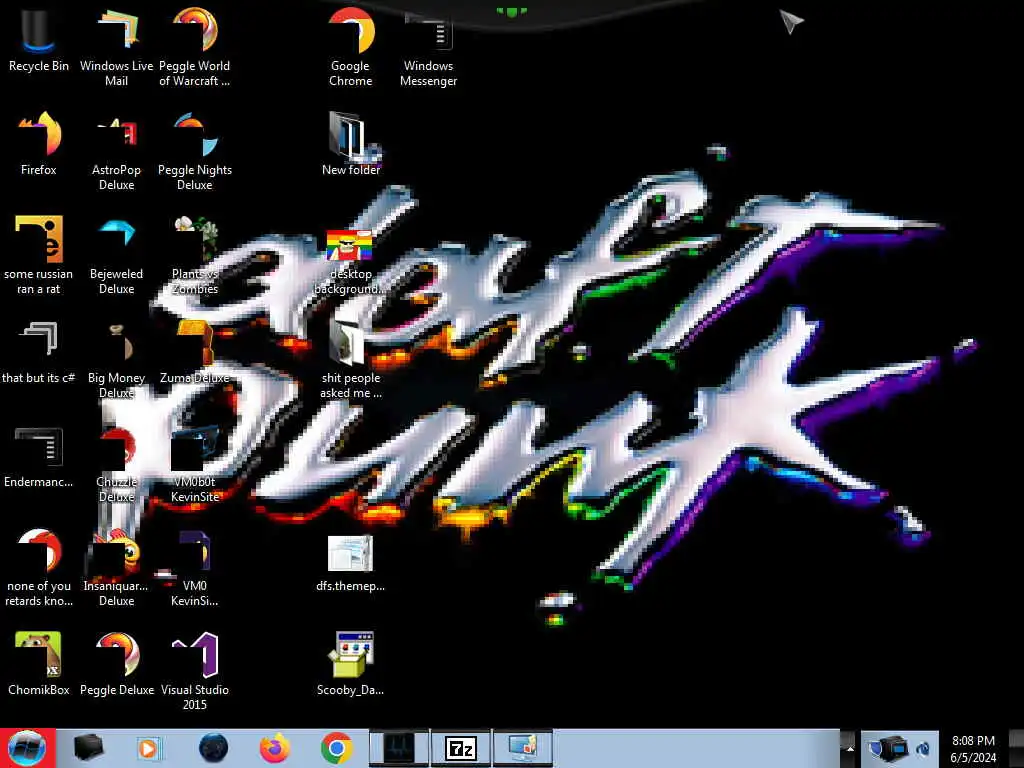Screen dimensions: 1024x768
Task: Select the Plants vs Zombies desktop icon
Action: point(195,255)
